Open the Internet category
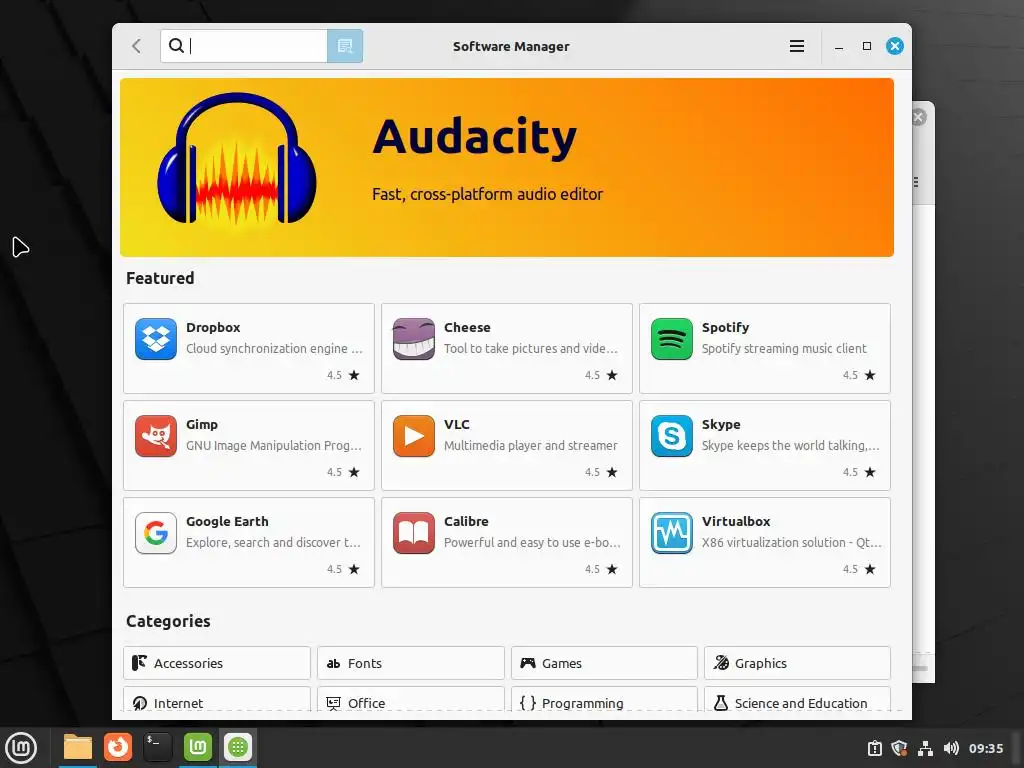Viewport: 1024px width, 768px height. (x=217, y=699)
